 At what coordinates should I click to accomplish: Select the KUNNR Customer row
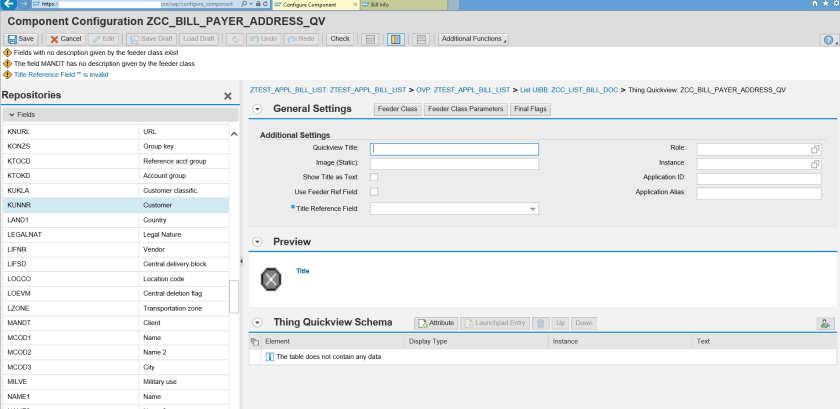click(x=116, y=205)
